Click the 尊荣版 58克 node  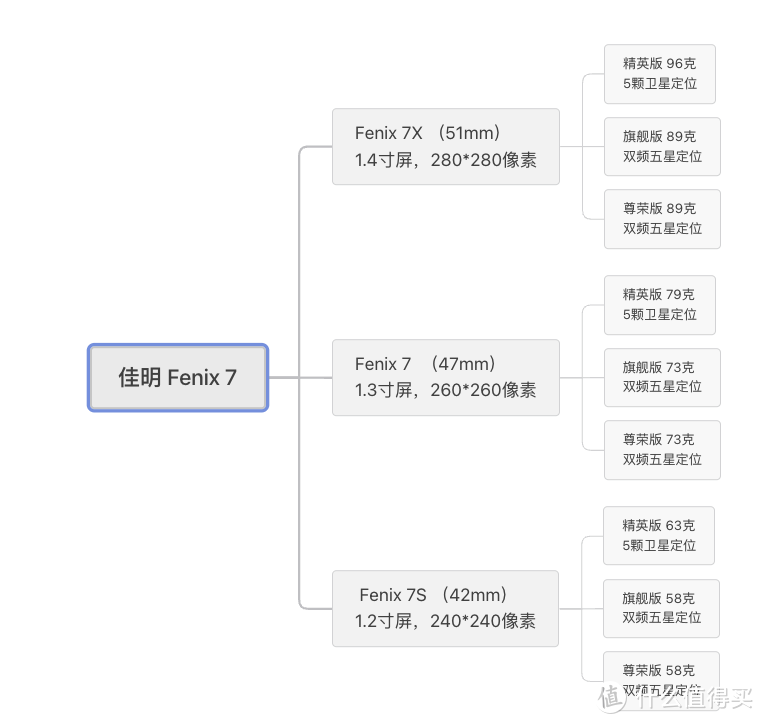tap(661, 681)
